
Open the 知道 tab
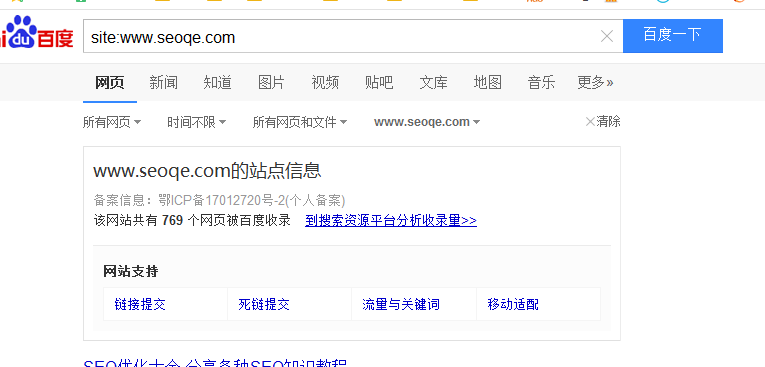point(217,82)
